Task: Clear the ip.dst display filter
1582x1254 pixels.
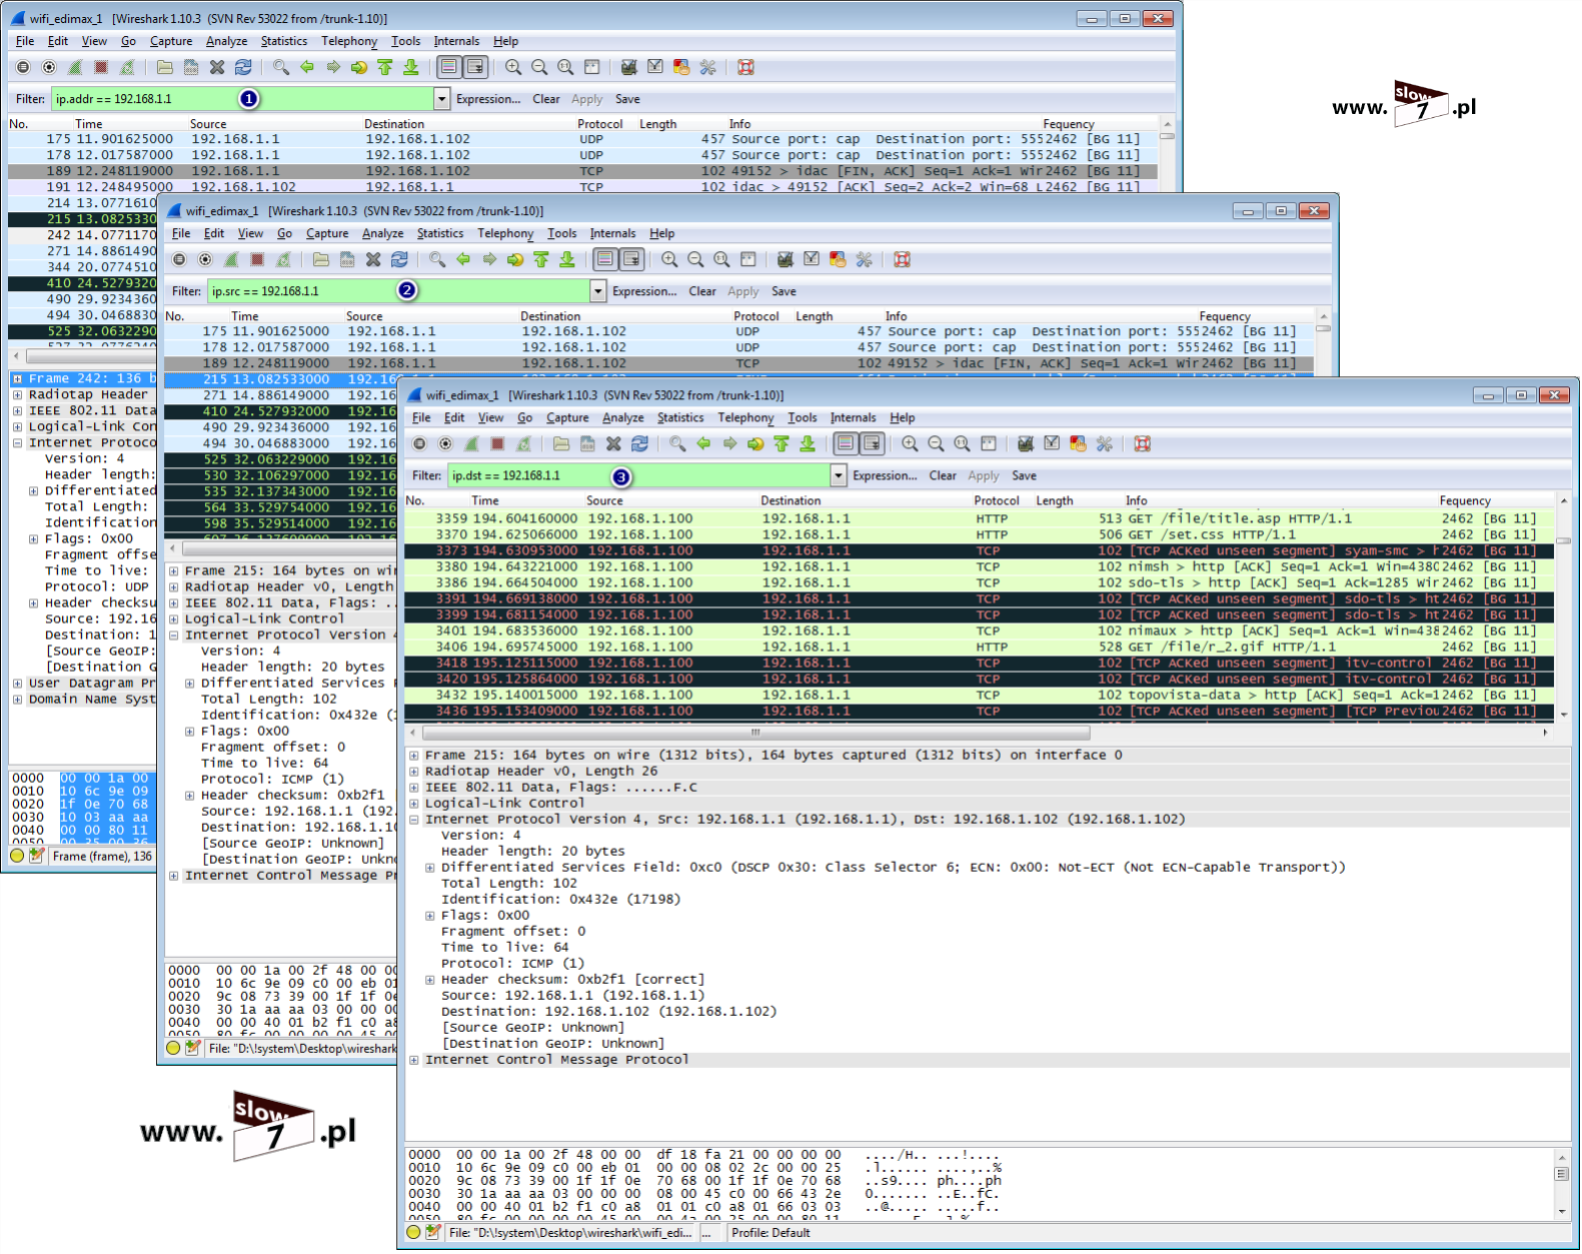Action: [x=943, y=476]
